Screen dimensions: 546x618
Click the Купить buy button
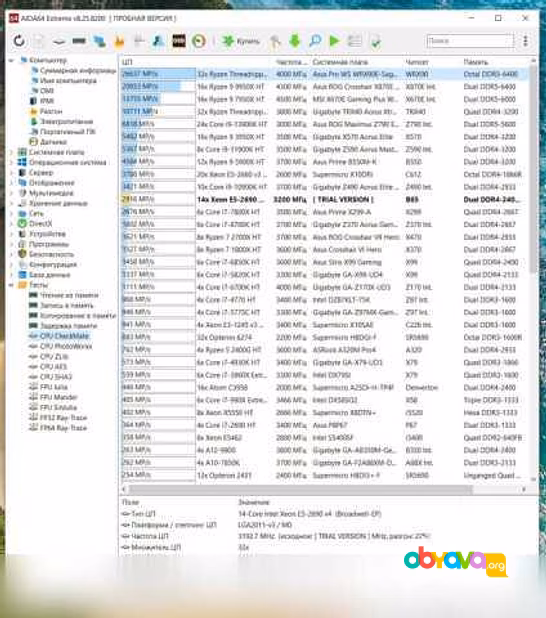(240, 41)
